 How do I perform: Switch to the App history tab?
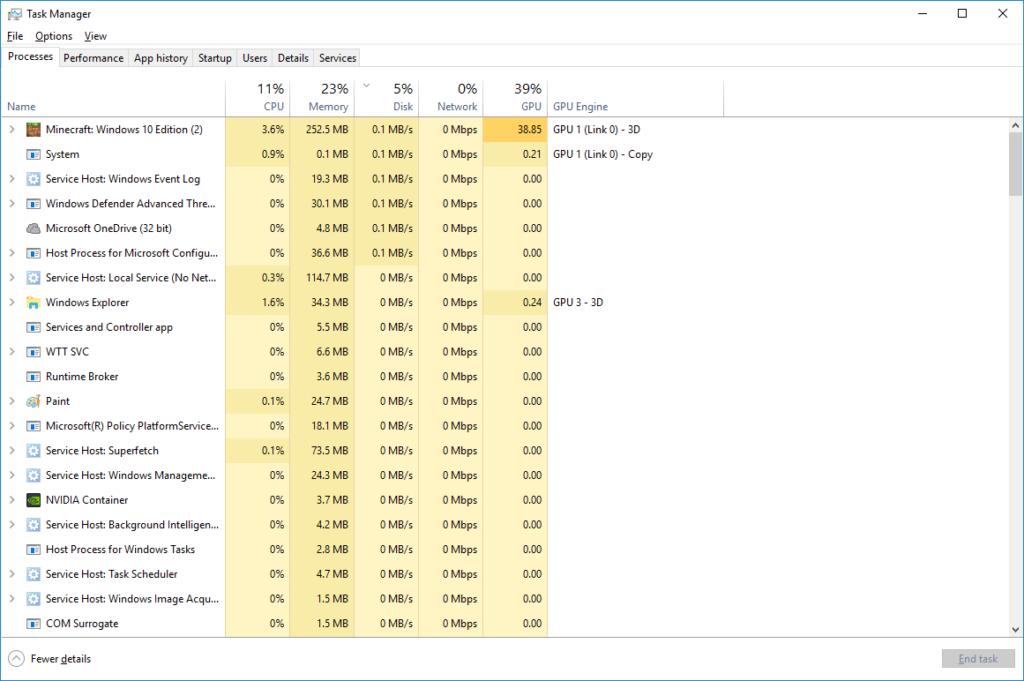(x=161, y=58)
